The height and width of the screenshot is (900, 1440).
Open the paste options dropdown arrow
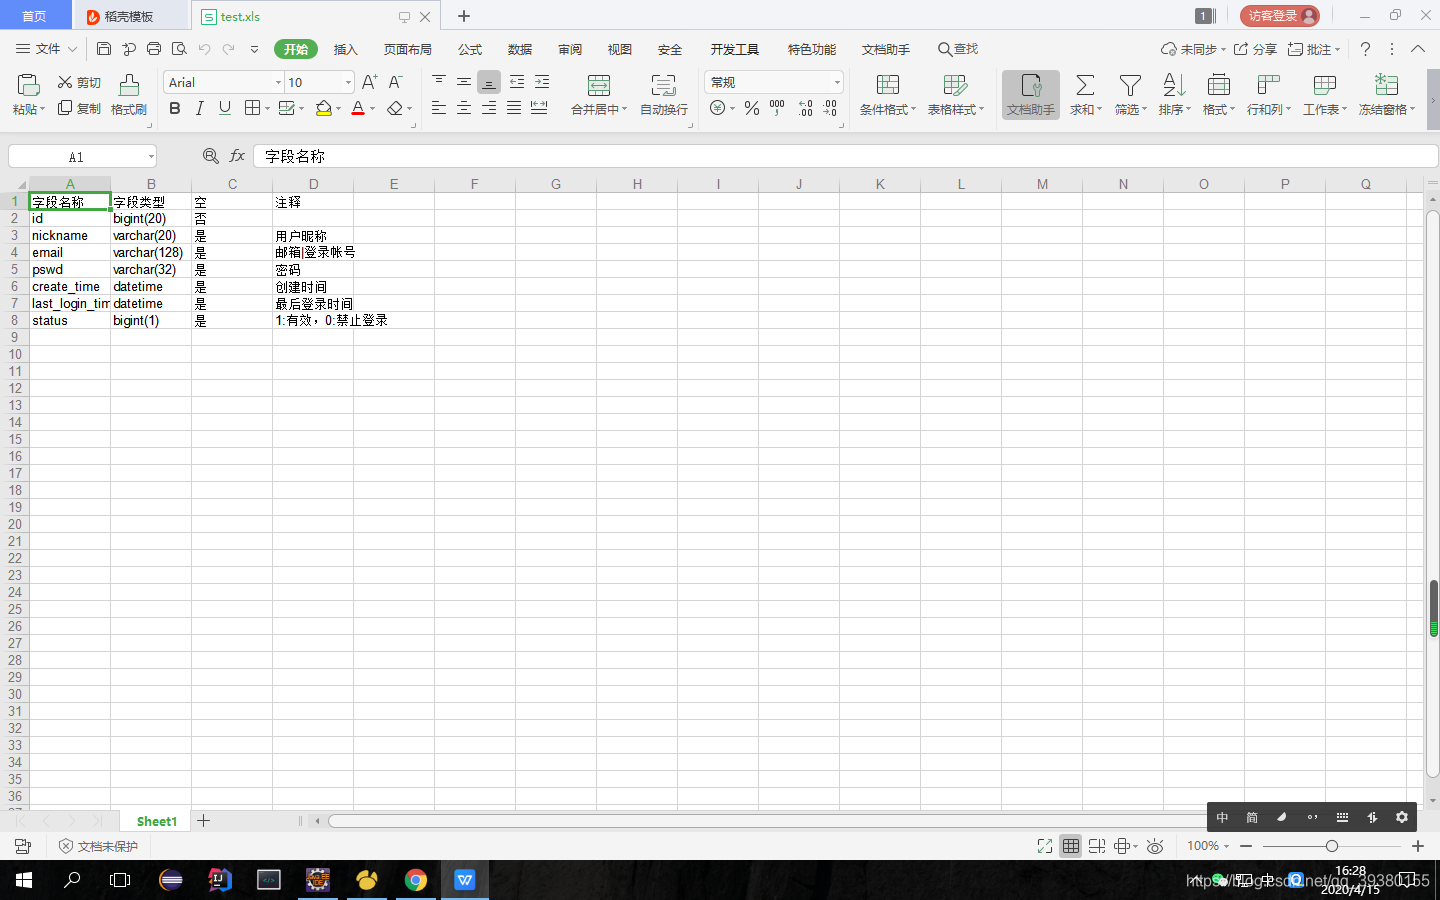42,109
